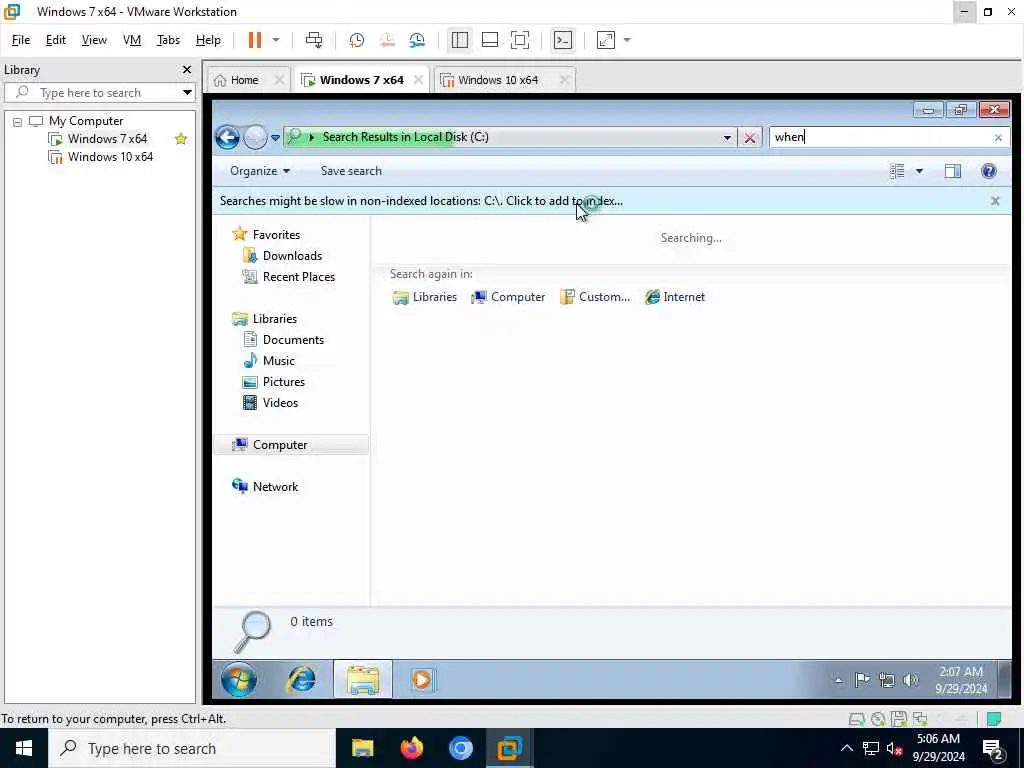Search again in Libraries
1024x768 pixels.
[x=424, y=297]
